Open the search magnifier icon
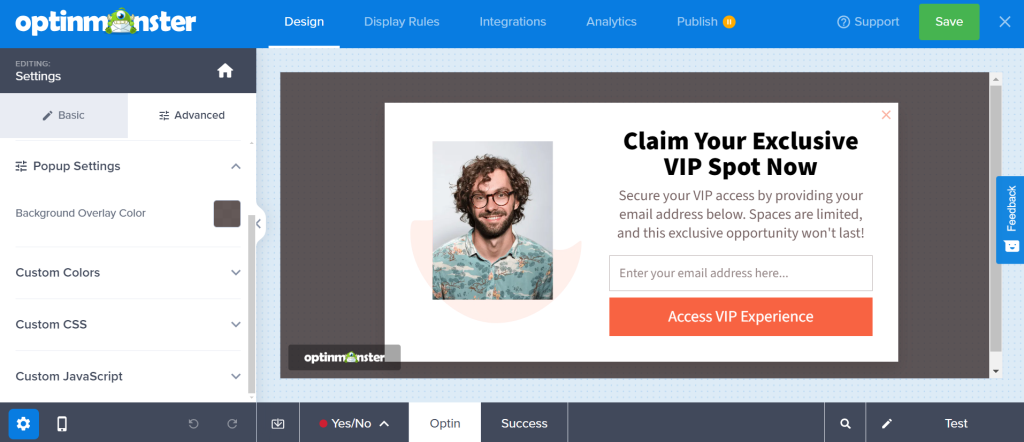Image resolution: width=1024 pixels, height=442 pixels. click(845, 424)
